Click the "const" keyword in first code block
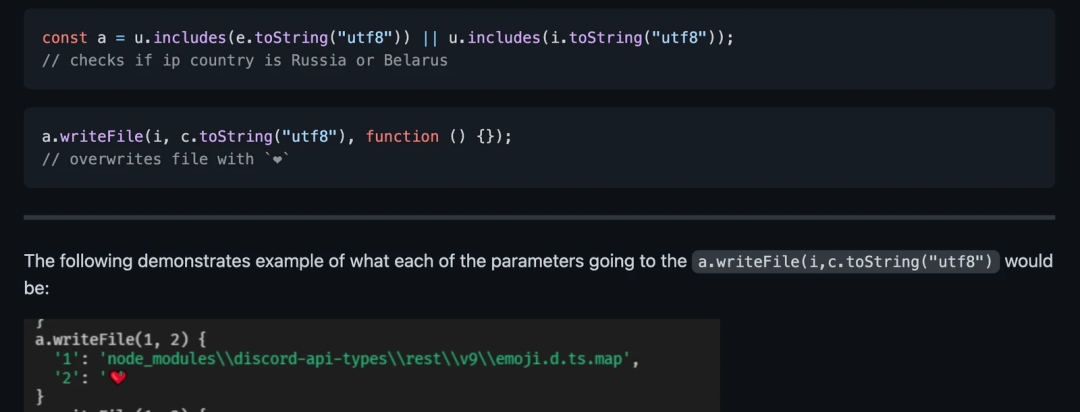This screenshot has width=1080, height=412. (x=64, y=38)
